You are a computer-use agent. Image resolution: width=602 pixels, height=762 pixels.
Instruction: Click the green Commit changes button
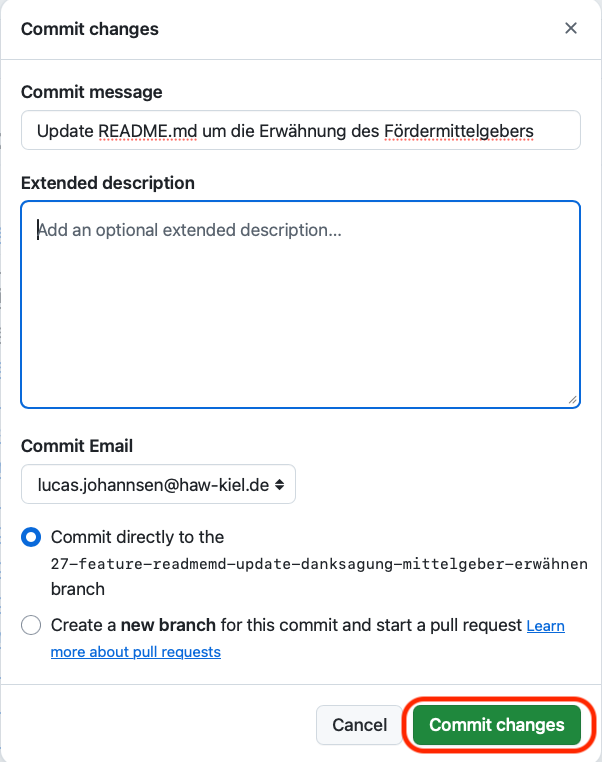pos(497,725)
